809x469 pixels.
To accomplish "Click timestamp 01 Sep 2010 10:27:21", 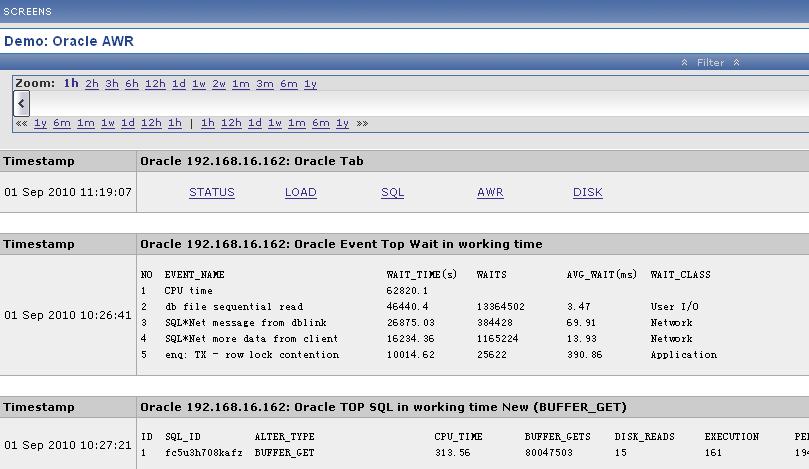I will (68, 445).
